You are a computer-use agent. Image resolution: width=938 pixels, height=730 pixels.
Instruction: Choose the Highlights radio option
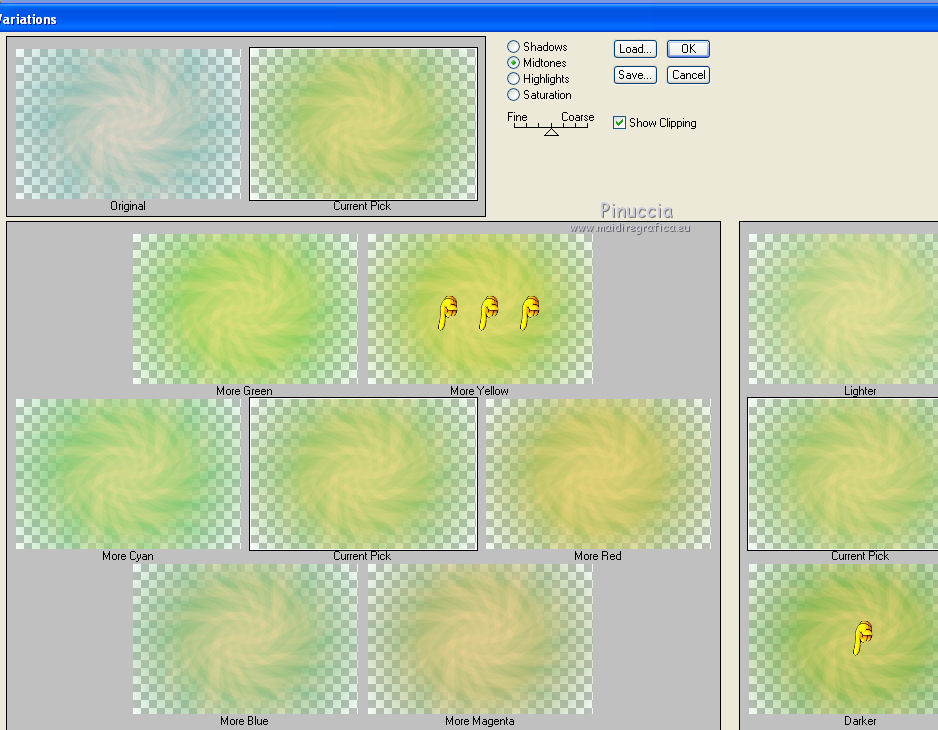[x=513, y=79]
